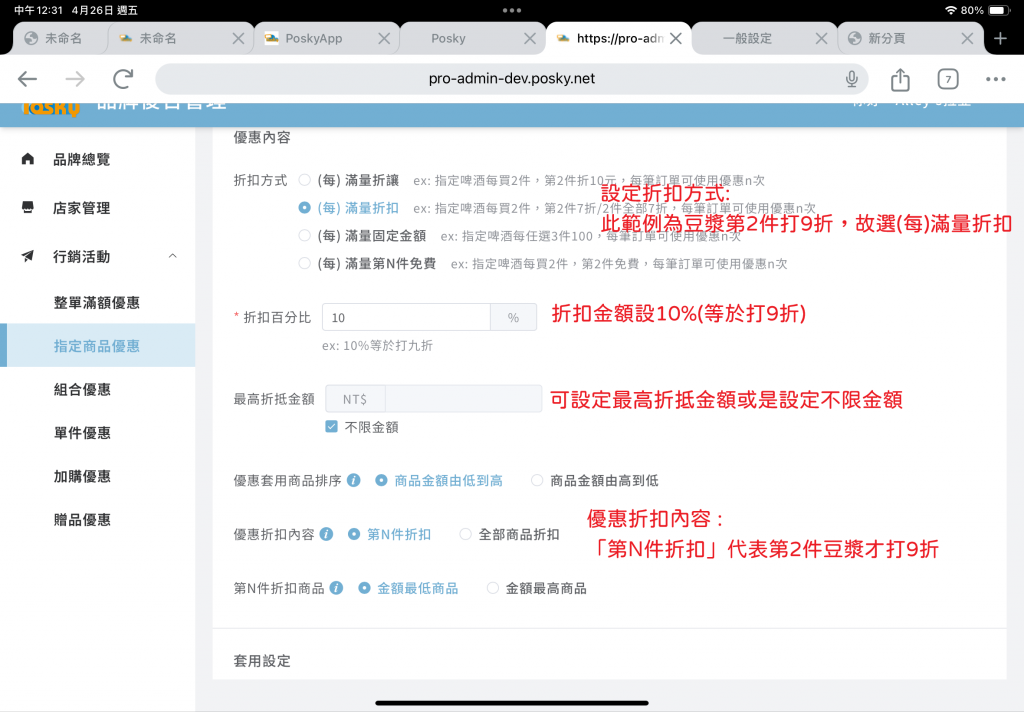Click the address bar pro-admin-dev.posky.net
1024x712 pixels.
pos(511,79)
